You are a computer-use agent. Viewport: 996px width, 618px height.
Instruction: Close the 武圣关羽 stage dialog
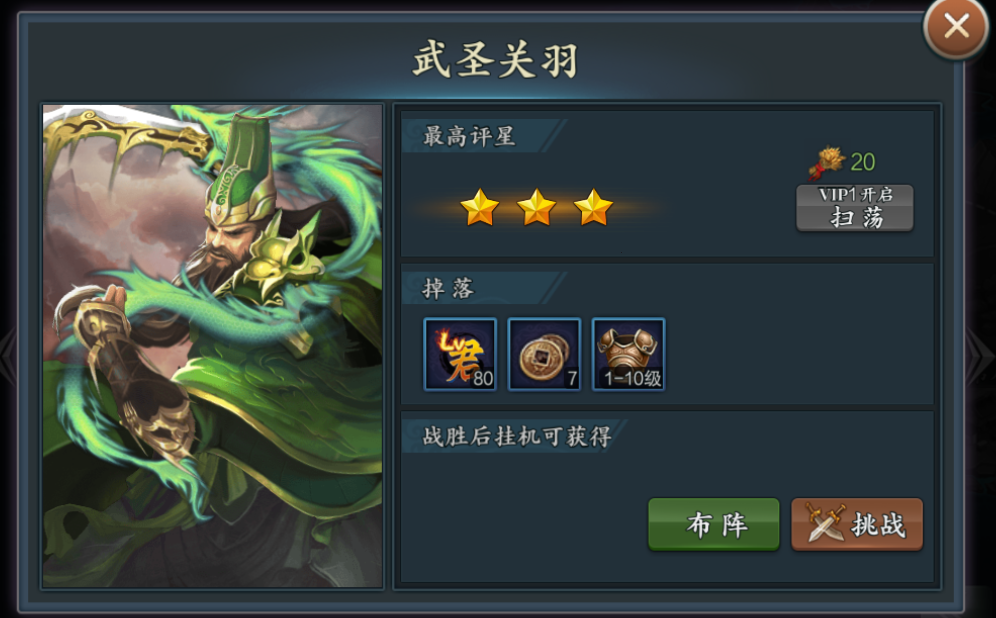955,27
